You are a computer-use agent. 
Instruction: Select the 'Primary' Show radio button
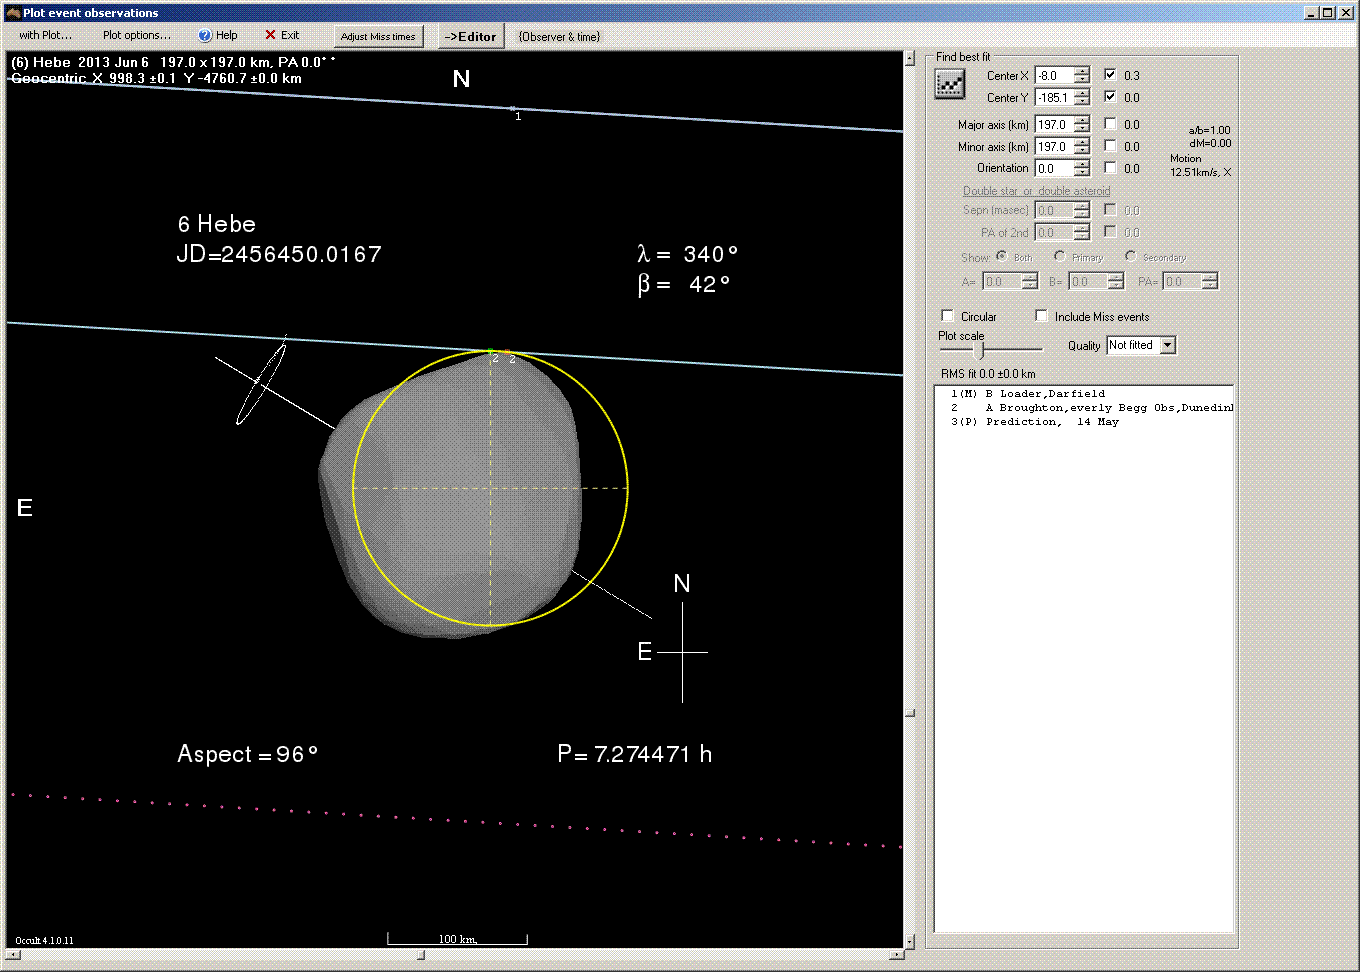click(1059, 256)
